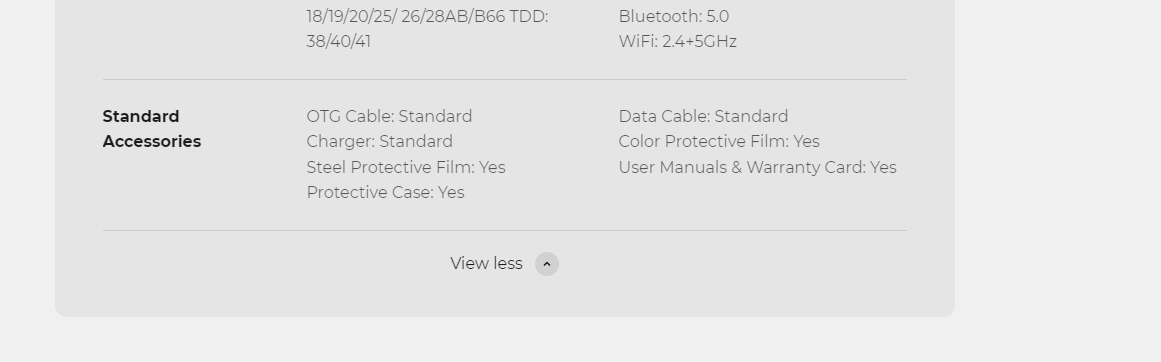Viewport: 1161px width, 362px height.
Task: Click the OTG Cable: Standard entry
Action: pyautogui.click(x=389, y=116)
